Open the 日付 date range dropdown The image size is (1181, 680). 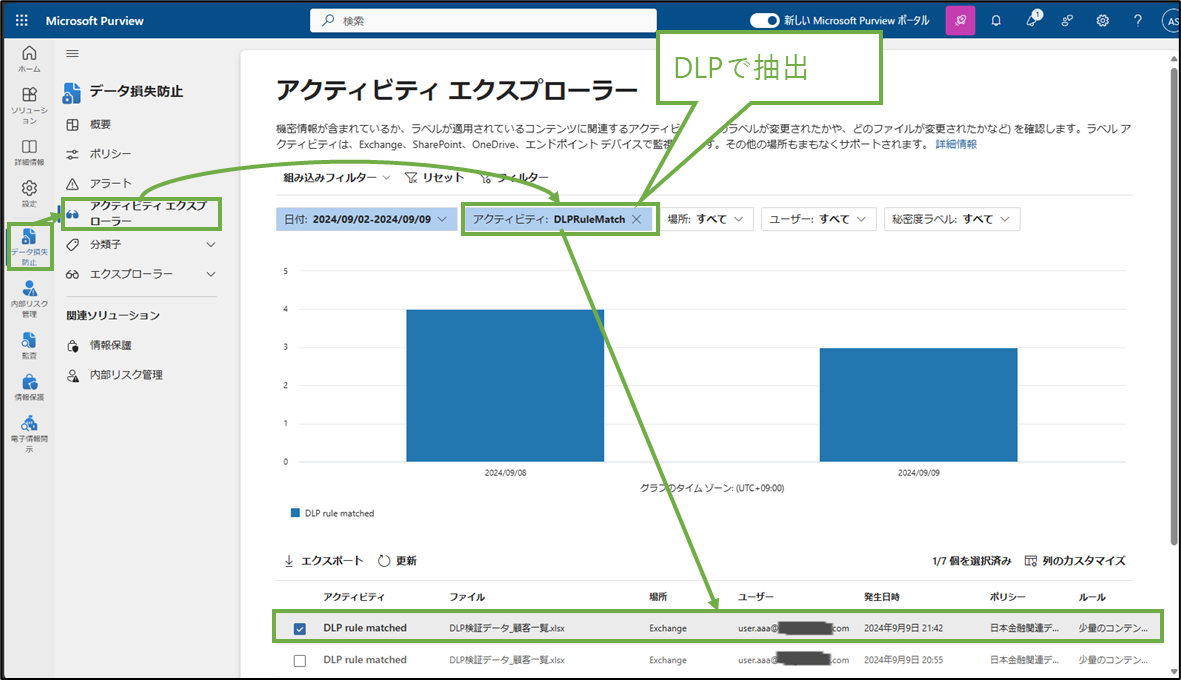tap(366, 219)
